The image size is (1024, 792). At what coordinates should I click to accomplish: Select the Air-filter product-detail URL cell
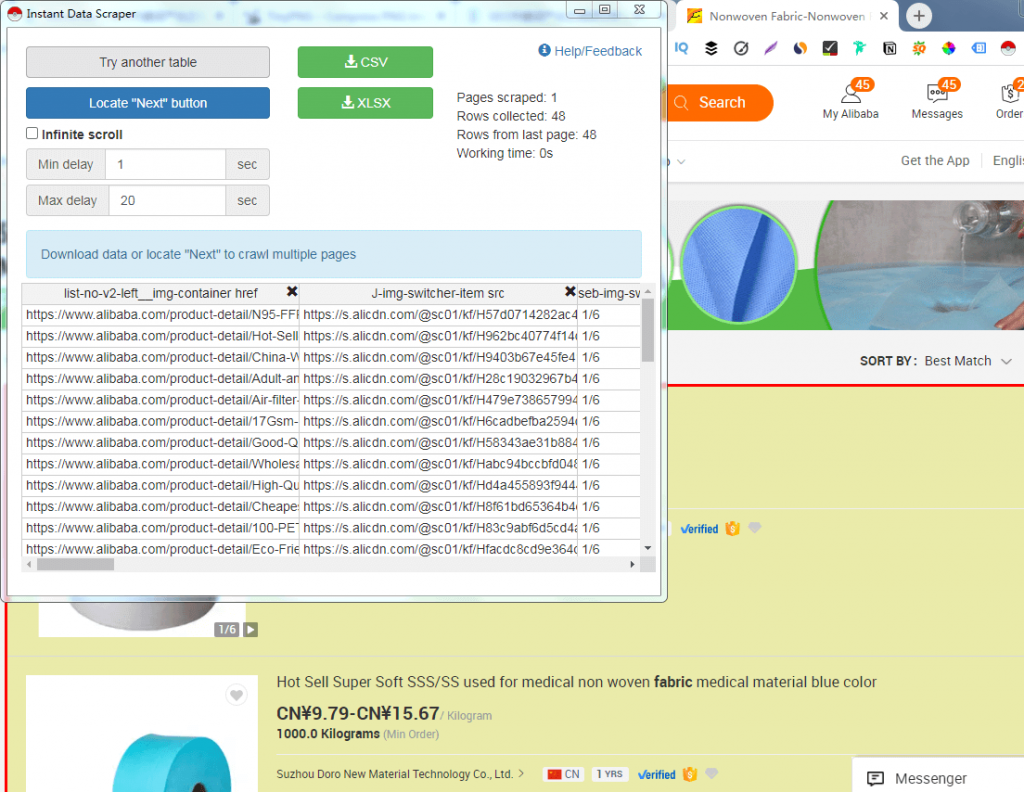pyautogui.click(x=161, y=400)
